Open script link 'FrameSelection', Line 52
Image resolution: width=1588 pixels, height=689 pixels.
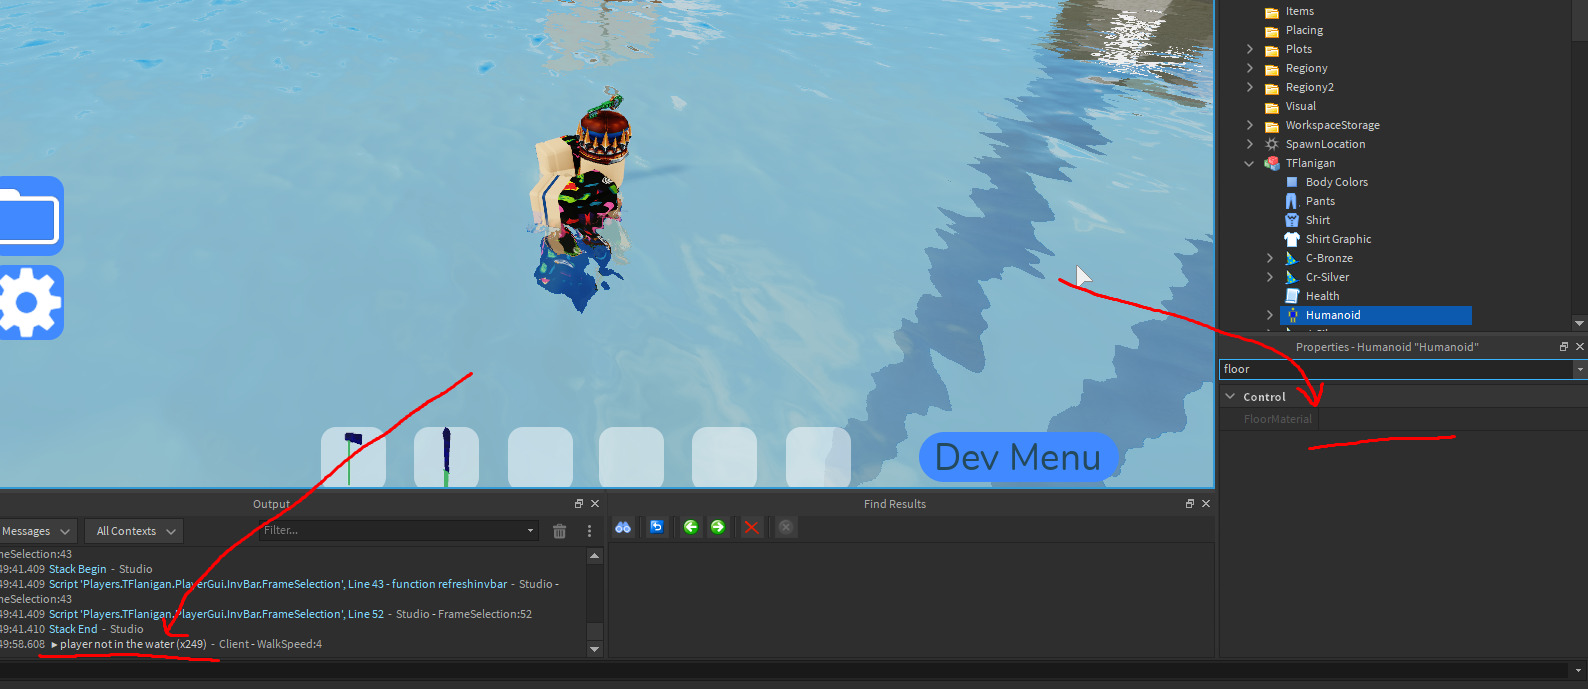point(216,614)
